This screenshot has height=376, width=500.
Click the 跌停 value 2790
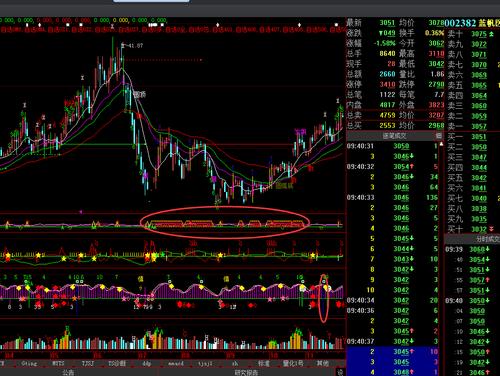click(436, 84)
